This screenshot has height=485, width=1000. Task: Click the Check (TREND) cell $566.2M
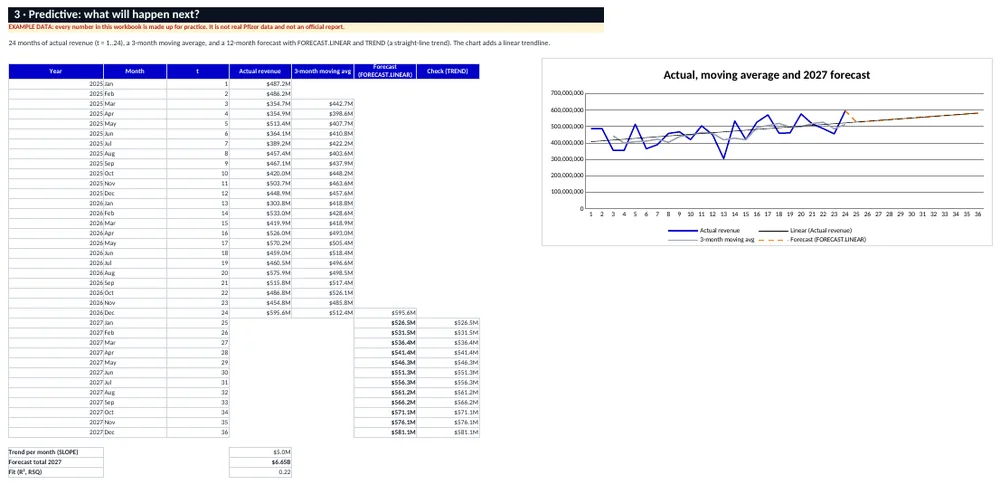tap(448, 402)
